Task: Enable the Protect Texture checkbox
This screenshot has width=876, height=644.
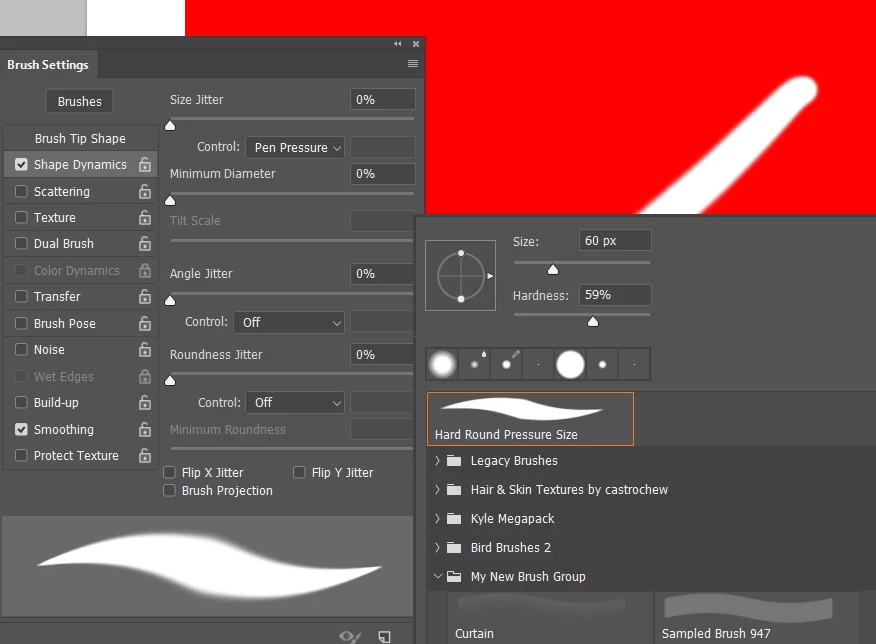Action: [21, 456]
